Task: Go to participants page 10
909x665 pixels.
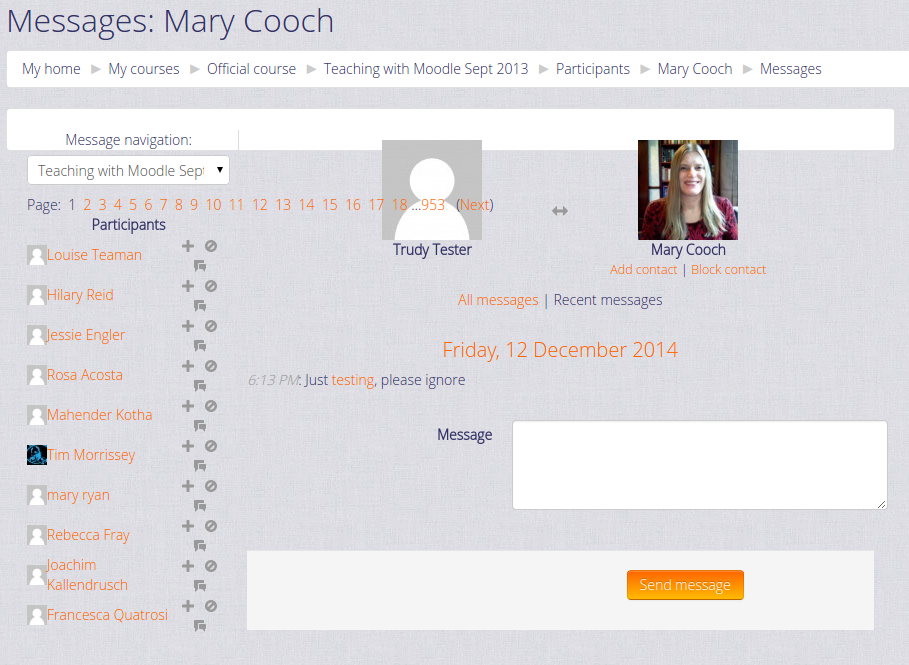Action: (x=213, y=205)
